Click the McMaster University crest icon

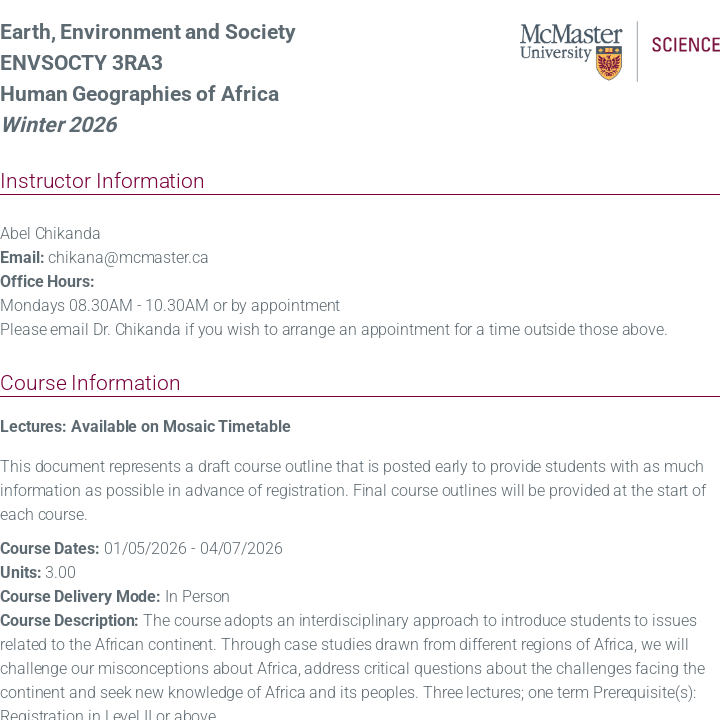[x=609, y=63]
